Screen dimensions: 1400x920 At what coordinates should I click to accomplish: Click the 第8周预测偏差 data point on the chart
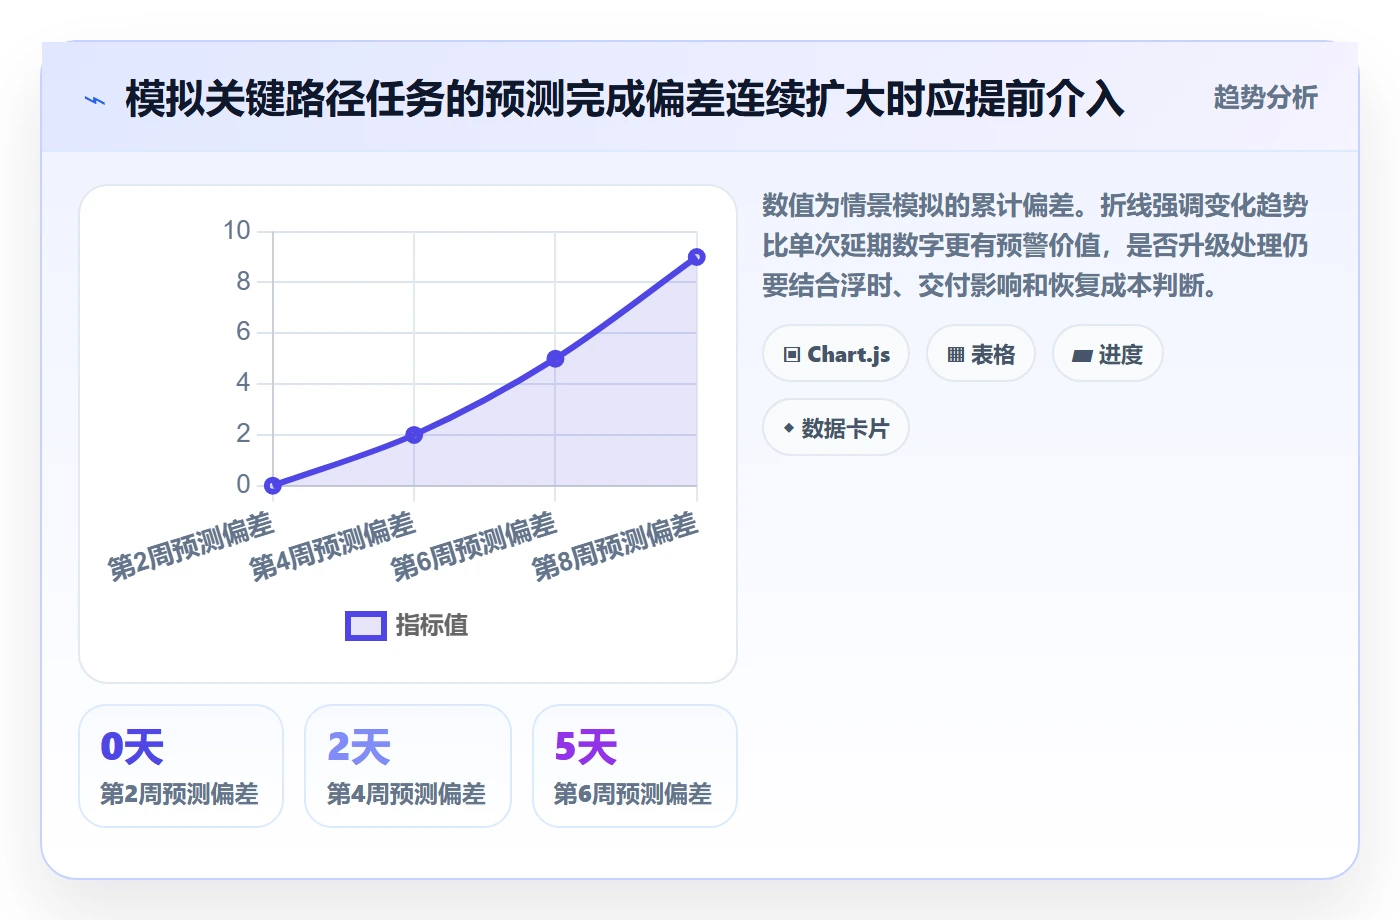click(x=697, y=257)
